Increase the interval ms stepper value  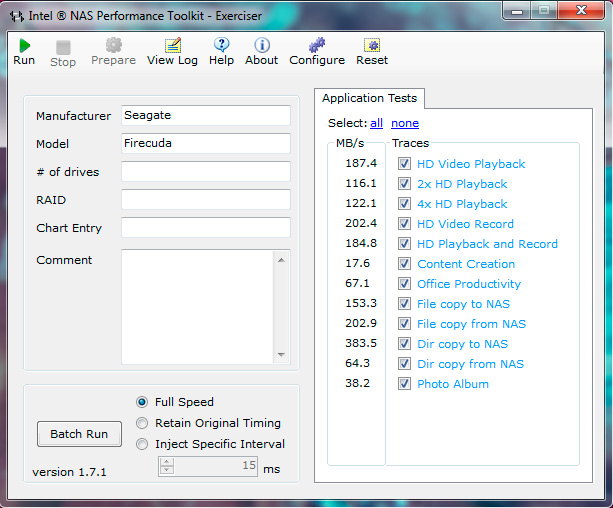(x=167, y=461)
